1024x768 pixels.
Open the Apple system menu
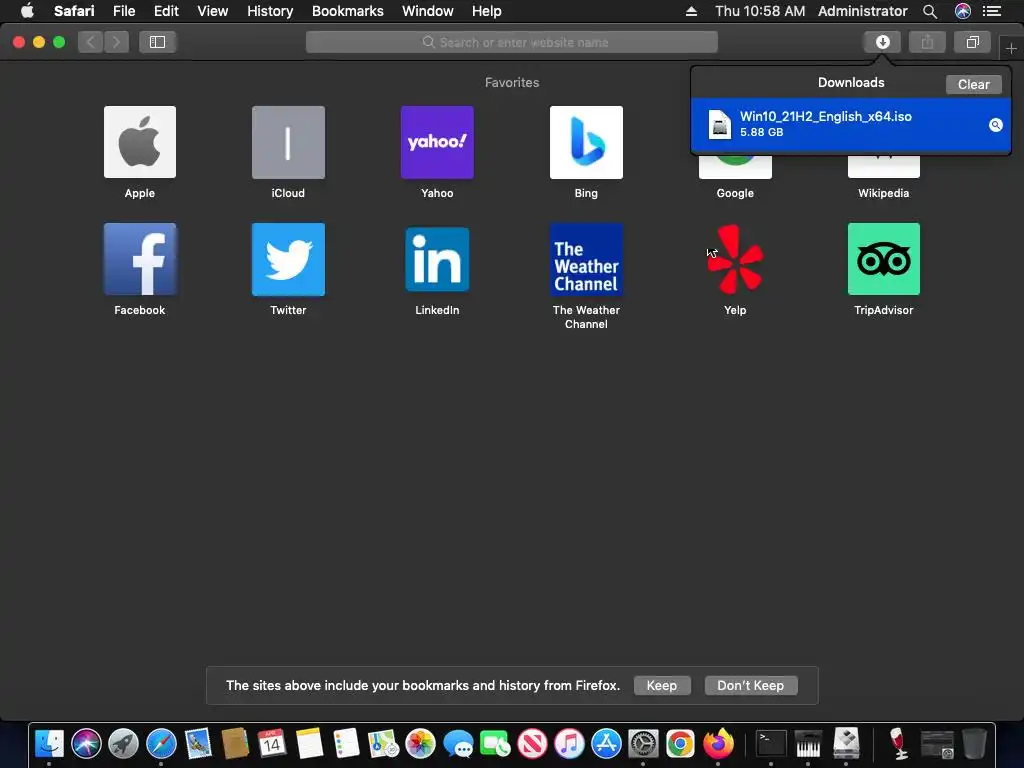click(x=27, y=11)
